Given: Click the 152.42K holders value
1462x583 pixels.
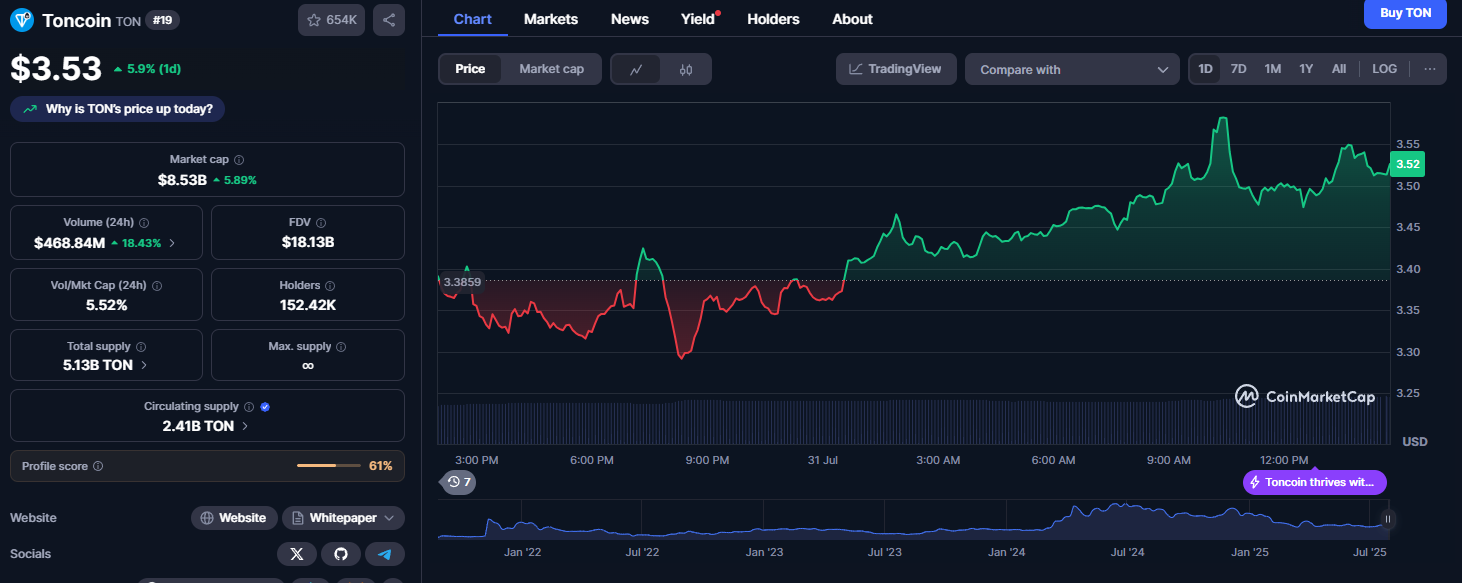Looking at the screenshot, I should point(308,305).
